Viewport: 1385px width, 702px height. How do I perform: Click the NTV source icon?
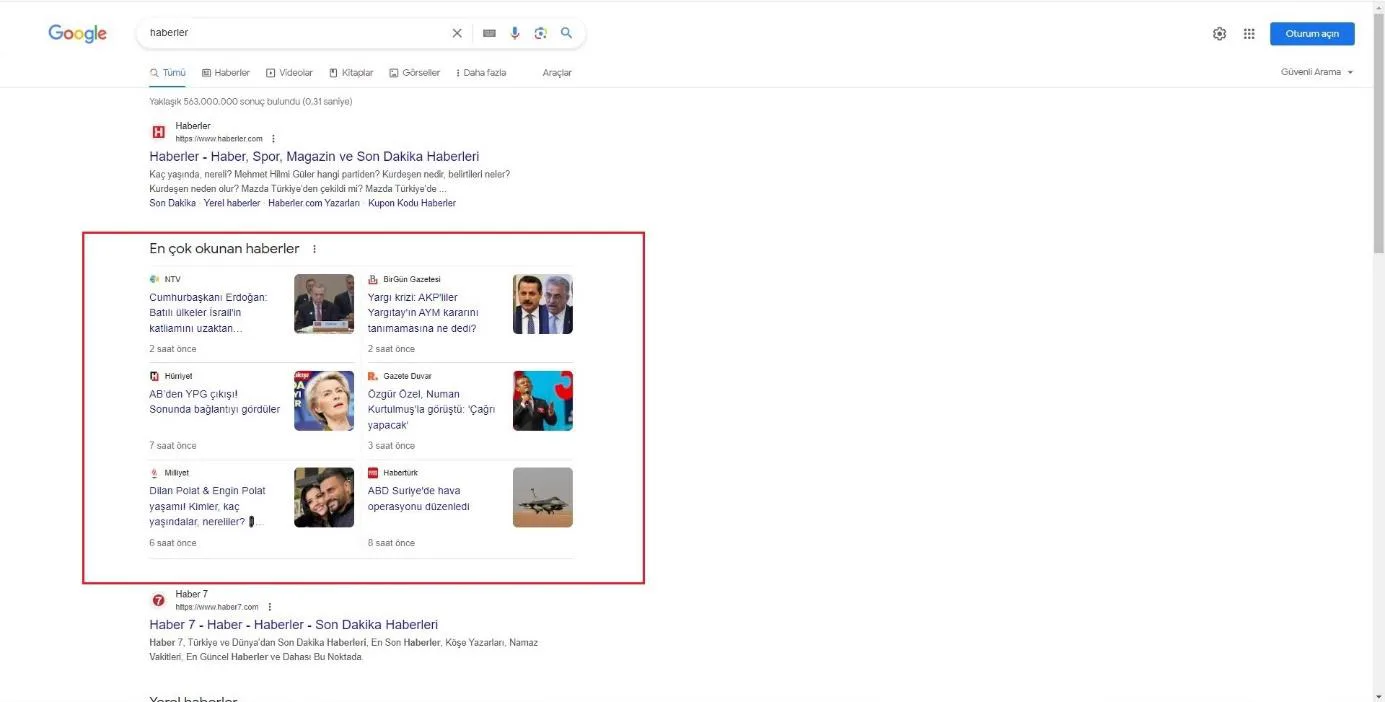coord(154,279)
